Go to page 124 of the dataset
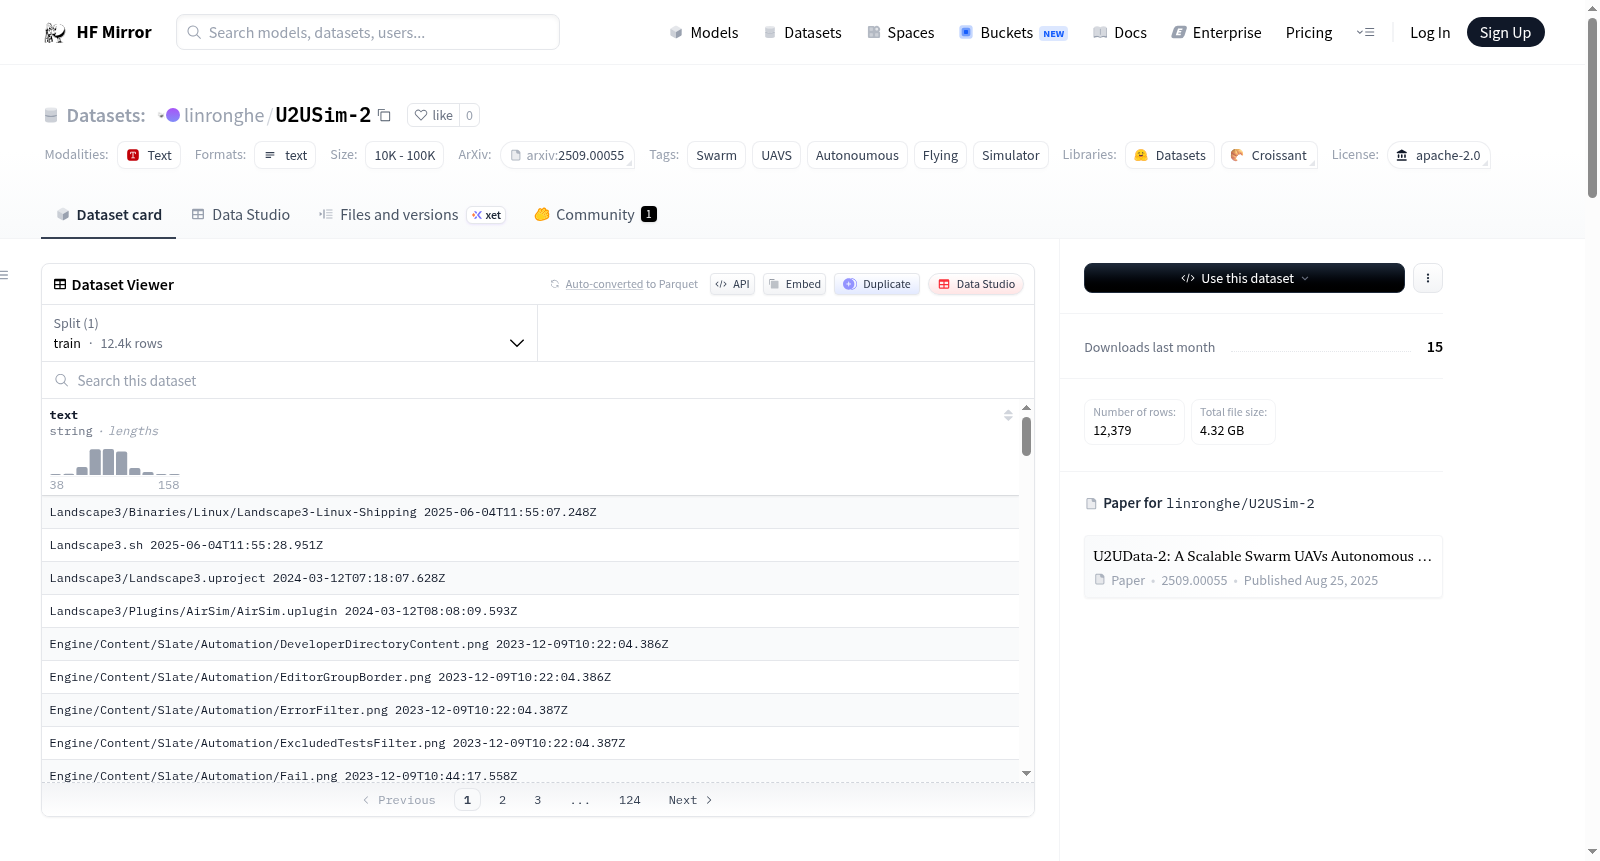The width and height of the screenshot is (1600, 861). coord(629,800)
